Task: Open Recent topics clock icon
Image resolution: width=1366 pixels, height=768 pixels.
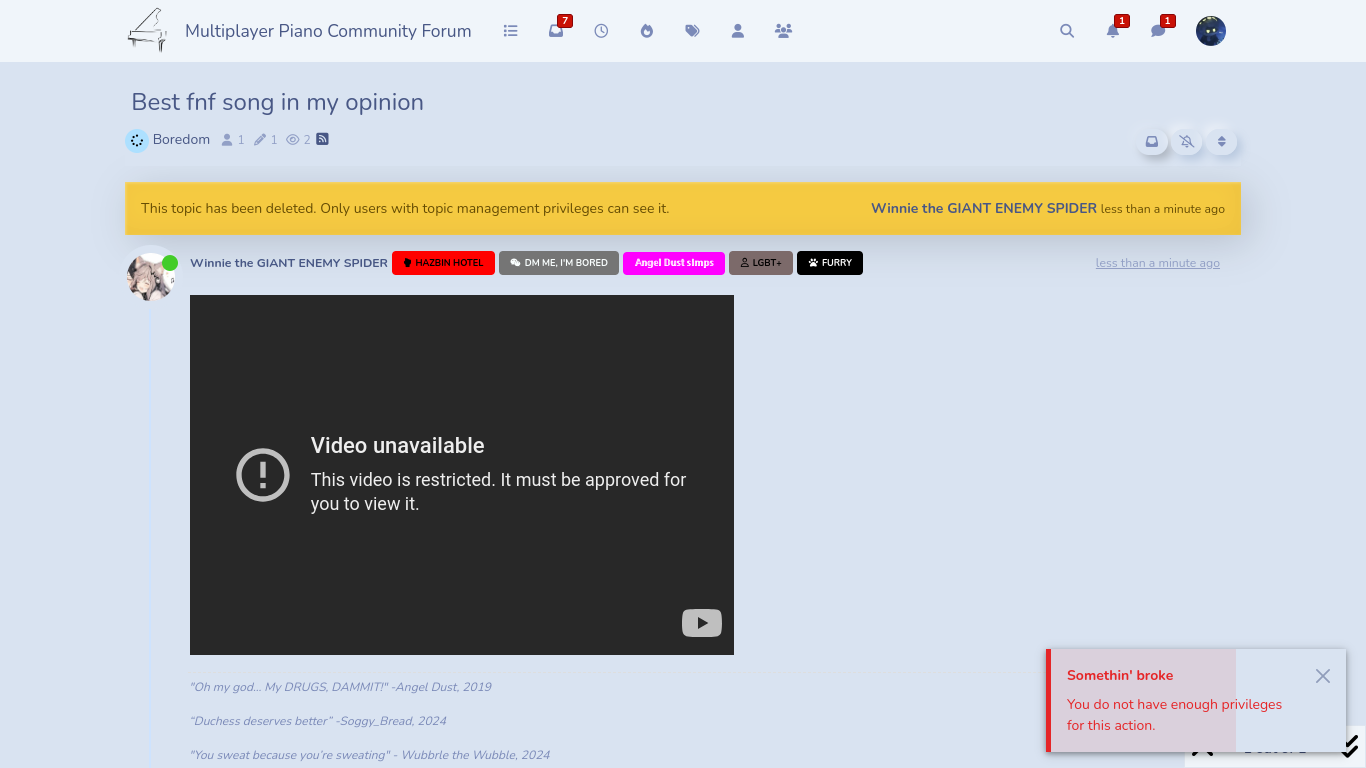Action: point(601,31)
